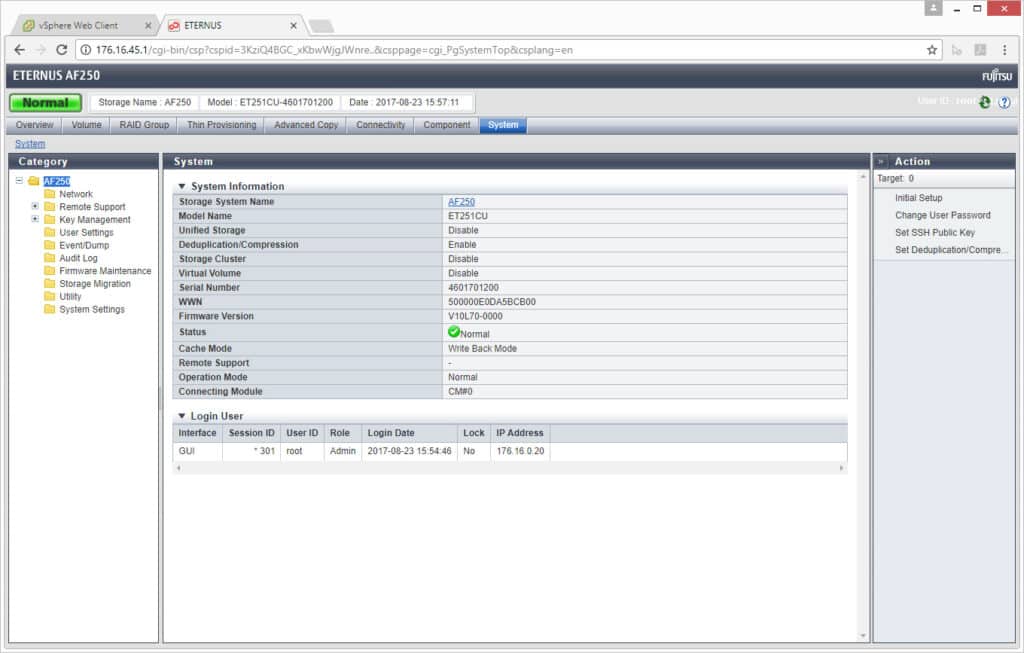Select User Settings in category tree
Screen dimensions: 1024x653
[x=86, y=232]
